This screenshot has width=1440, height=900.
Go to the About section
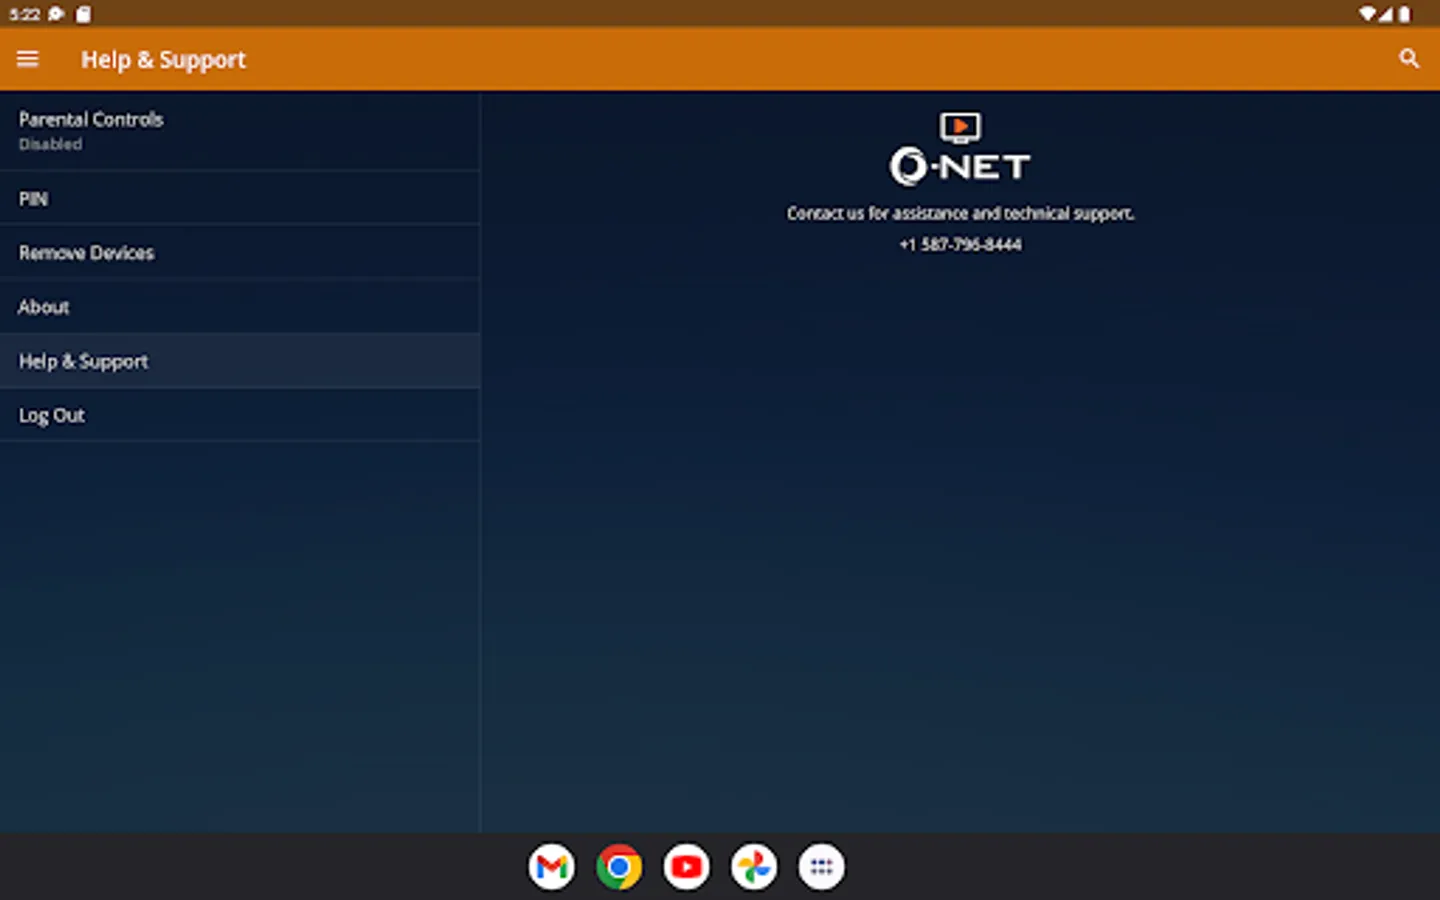coord(240,306)
